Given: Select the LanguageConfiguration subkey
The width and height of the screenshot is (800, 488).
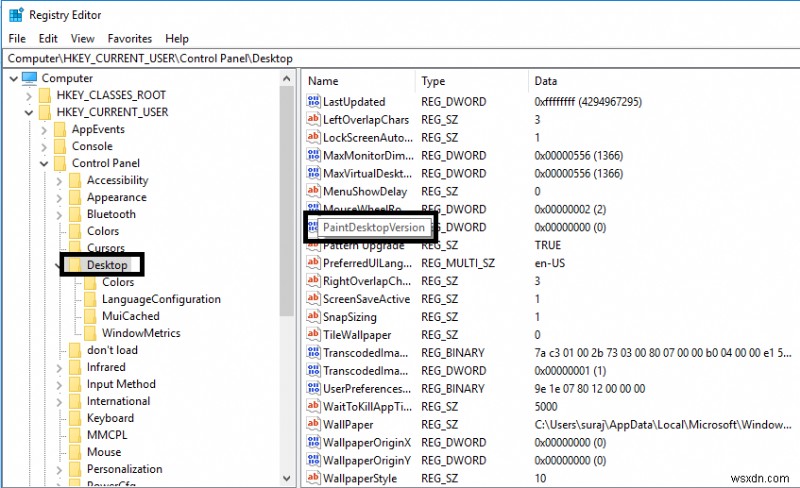Looking at the screenshot, I should [x=161, y=299].
